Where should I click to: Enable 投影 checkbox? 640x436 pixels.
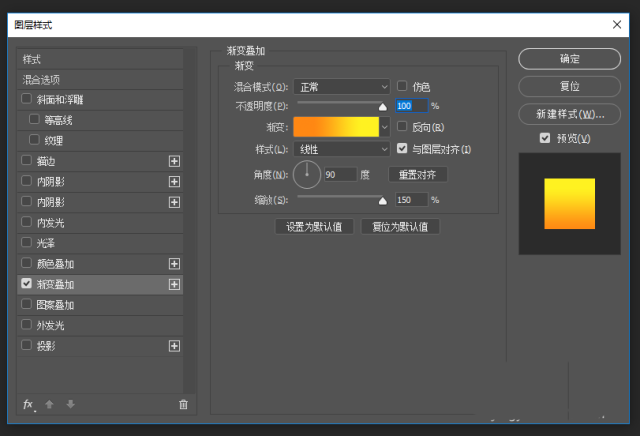[x=26, y=345]
